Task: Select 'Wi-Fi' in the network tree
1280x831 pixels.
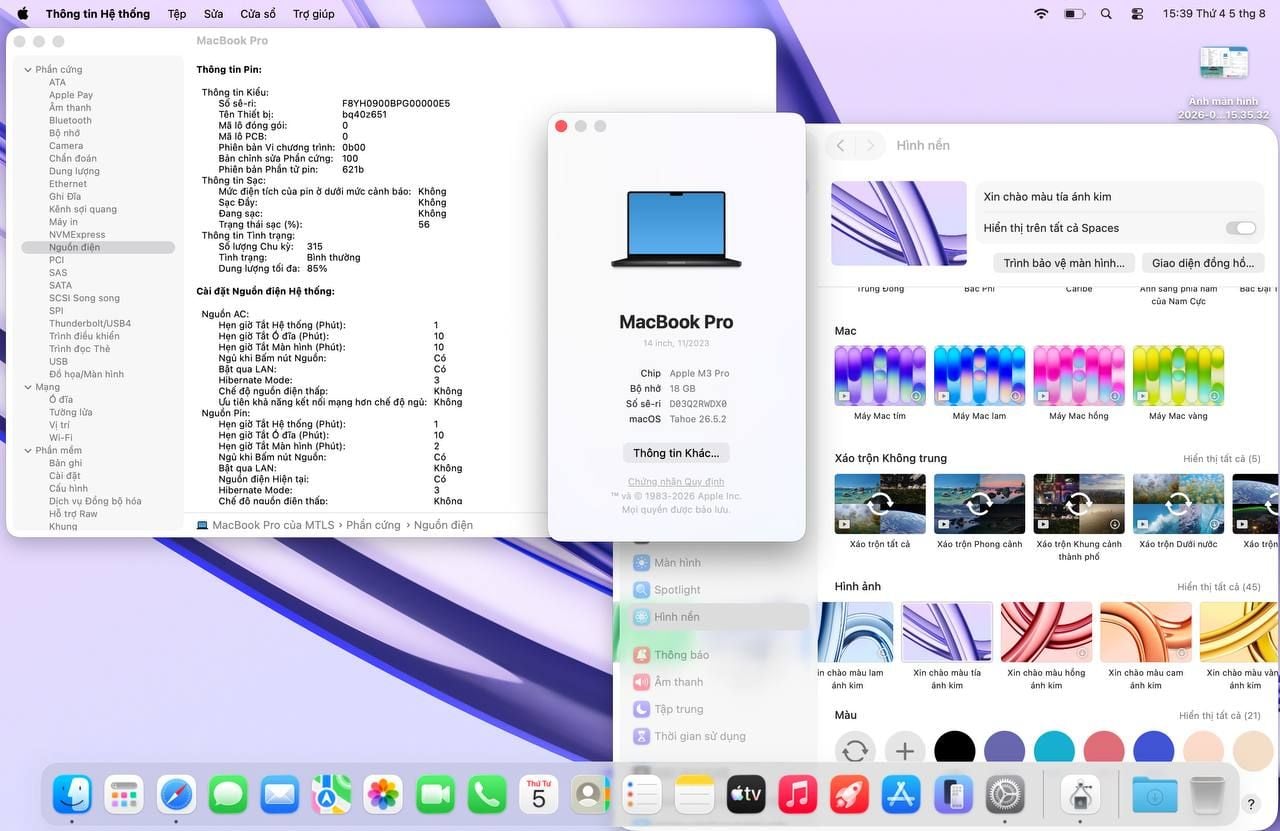Action: pos(60,438)
